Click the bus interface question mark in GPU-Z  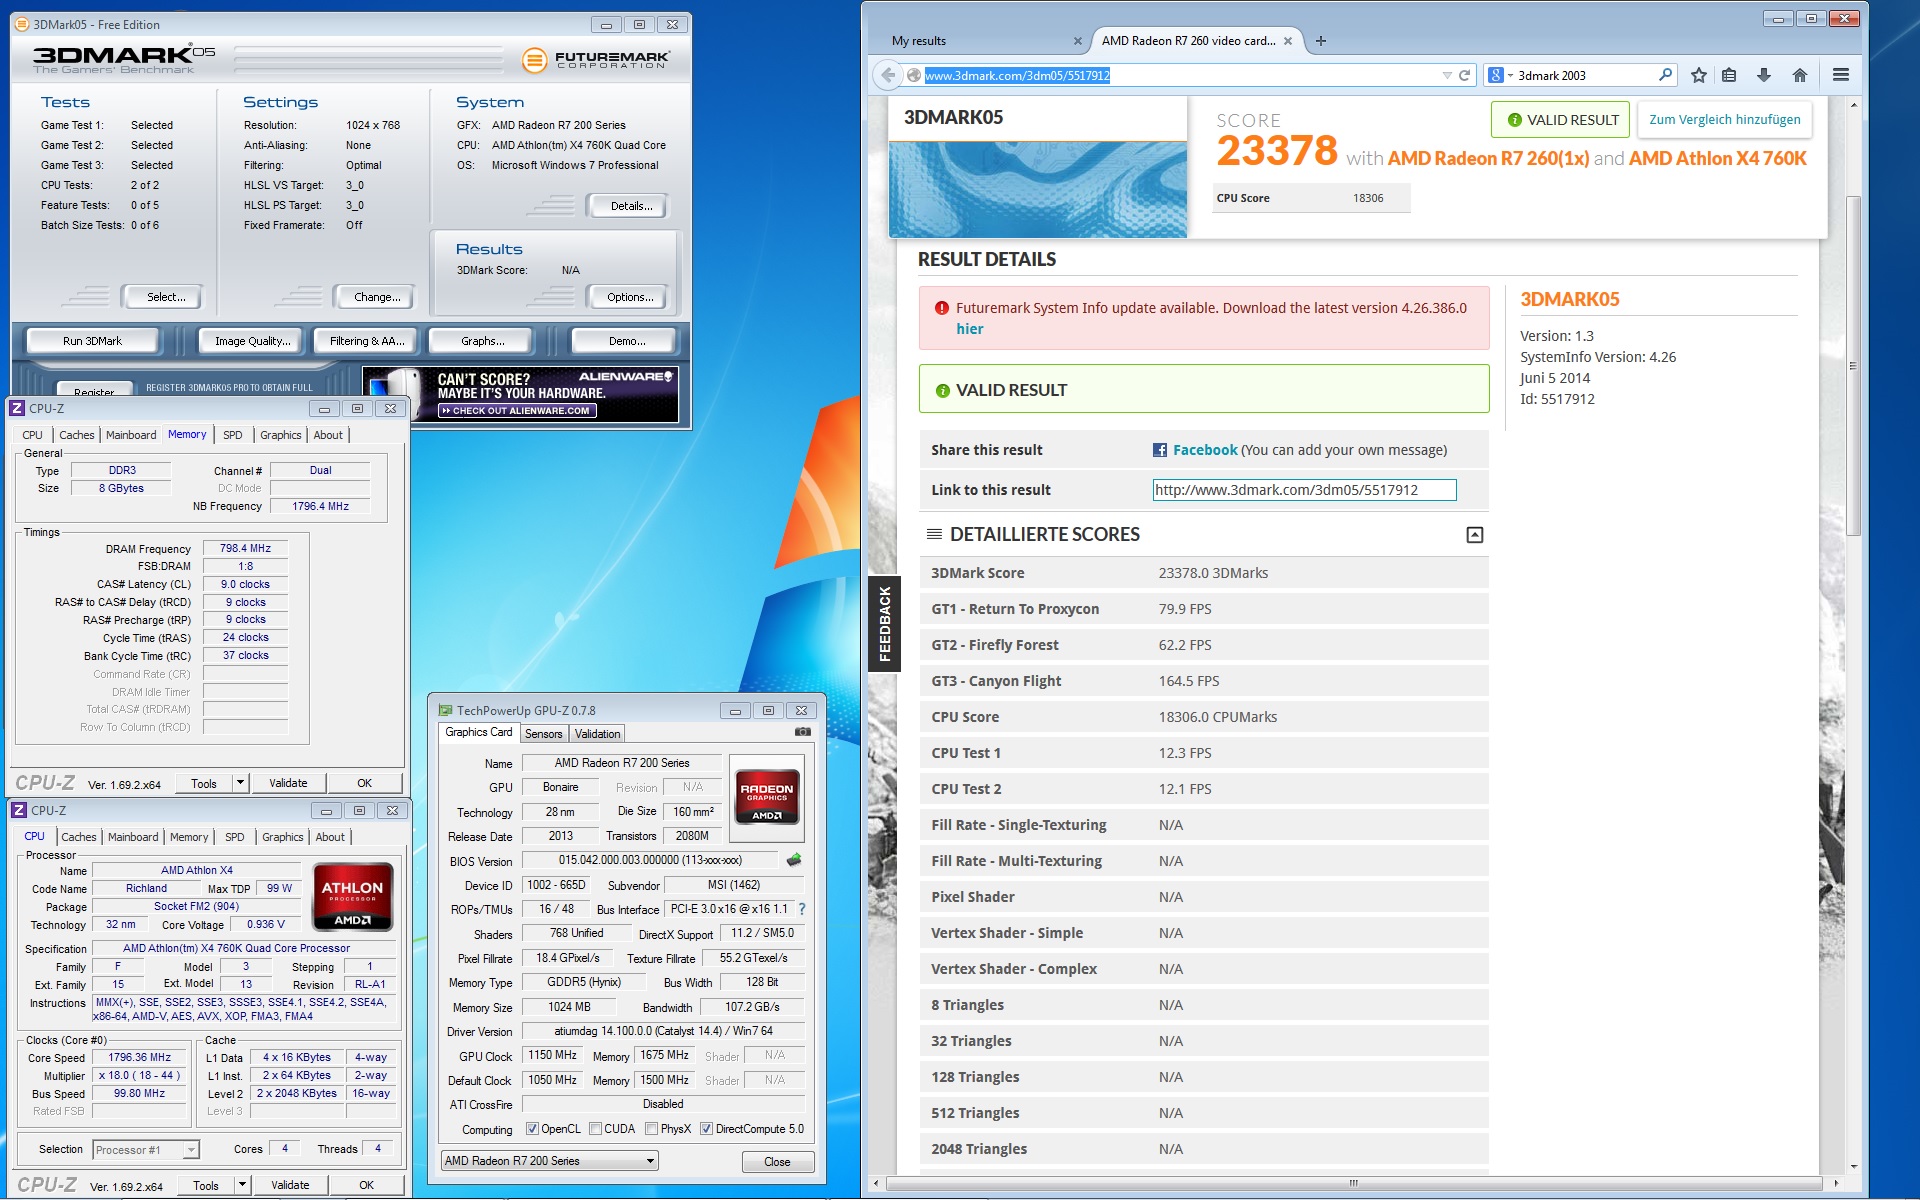click(x=802, y=909)
